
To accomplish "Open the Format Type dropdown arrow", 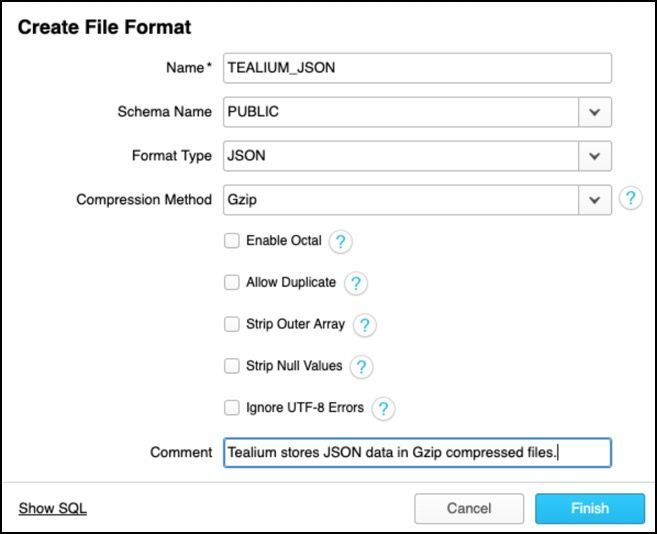I will click(595, 156).
